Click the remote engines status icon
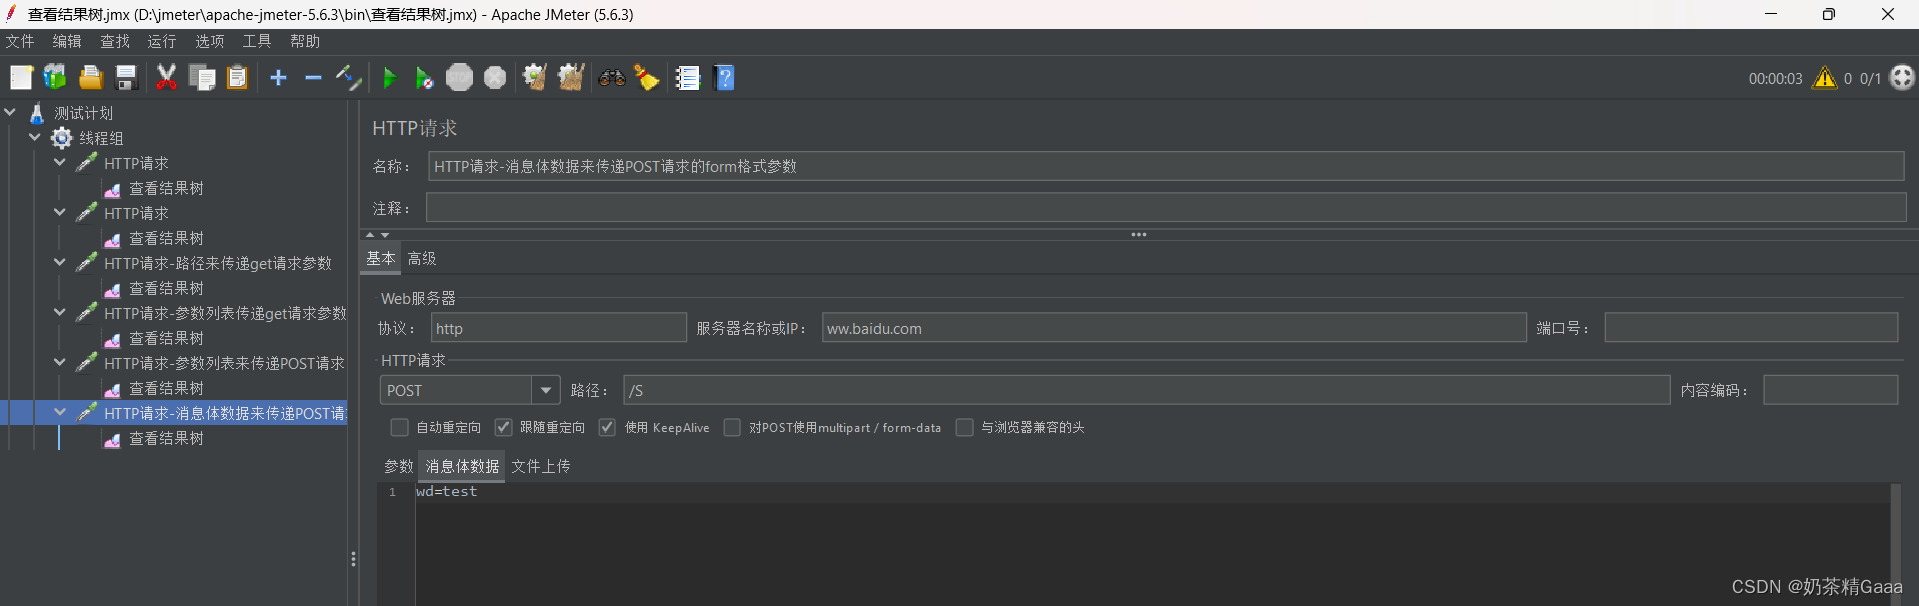Image resolution: width=1919 pixels, height=606 pixels. tap(1902, 78)
